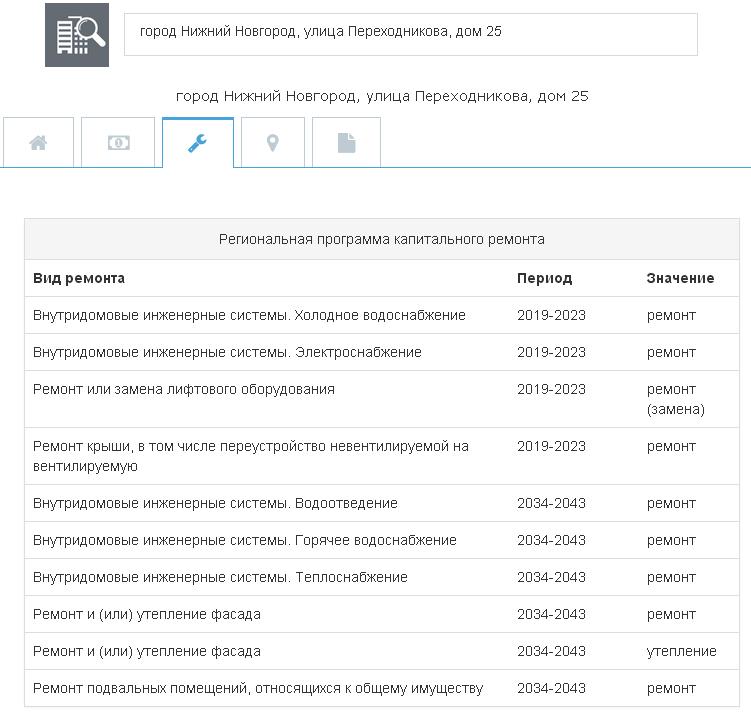
Task: Click the address heading below search
Action: tap(382, 96)
